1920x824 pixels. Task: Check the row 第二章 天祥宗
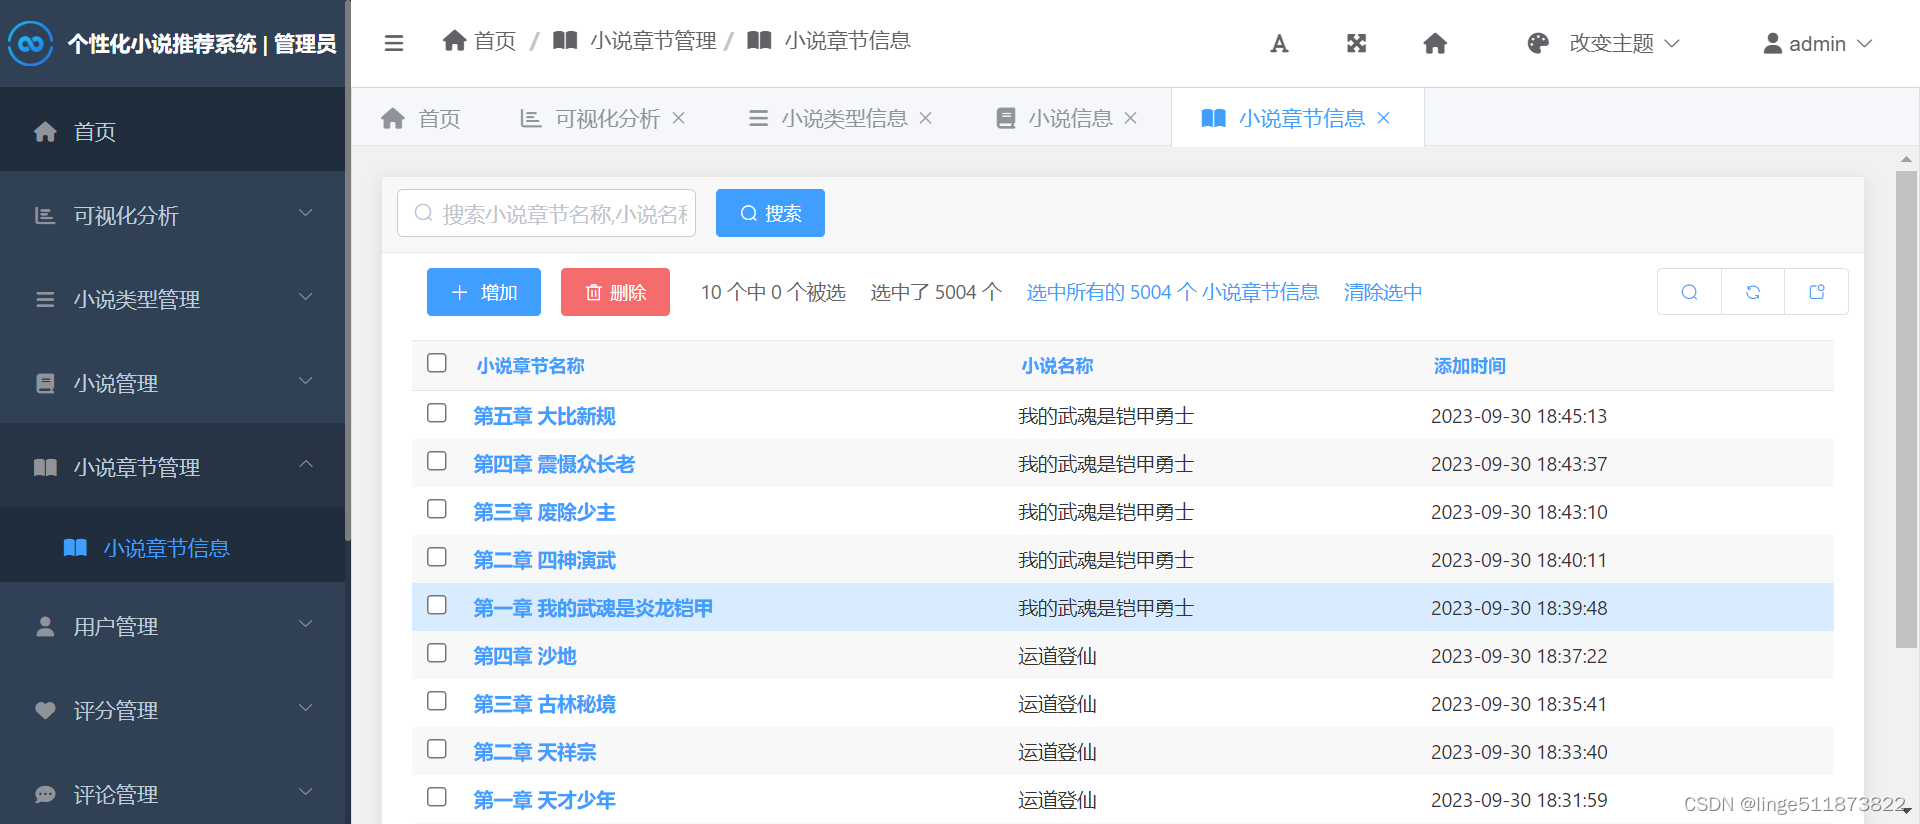tap(437, 749)
